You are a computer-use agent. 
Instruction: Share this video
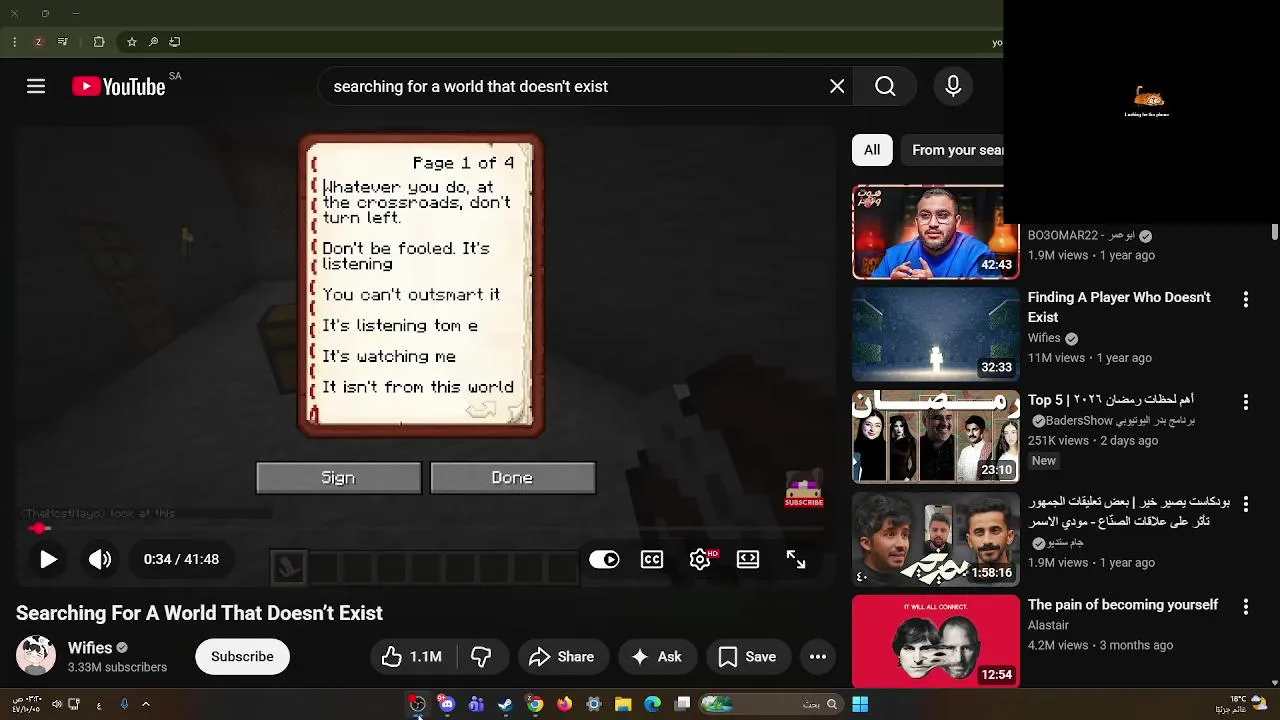563,657
